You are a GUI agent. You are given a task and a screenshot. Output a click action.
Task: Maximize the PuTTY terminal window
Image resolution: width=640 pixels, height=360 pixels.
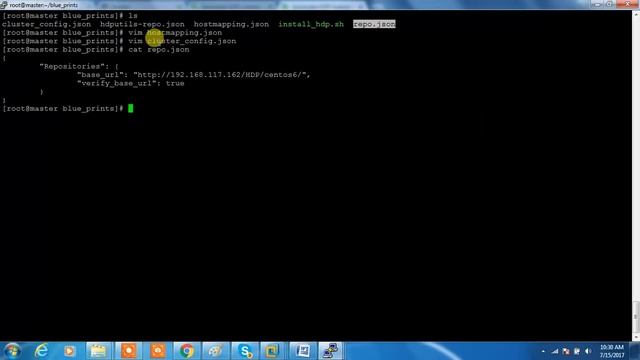tap(609, 4)
